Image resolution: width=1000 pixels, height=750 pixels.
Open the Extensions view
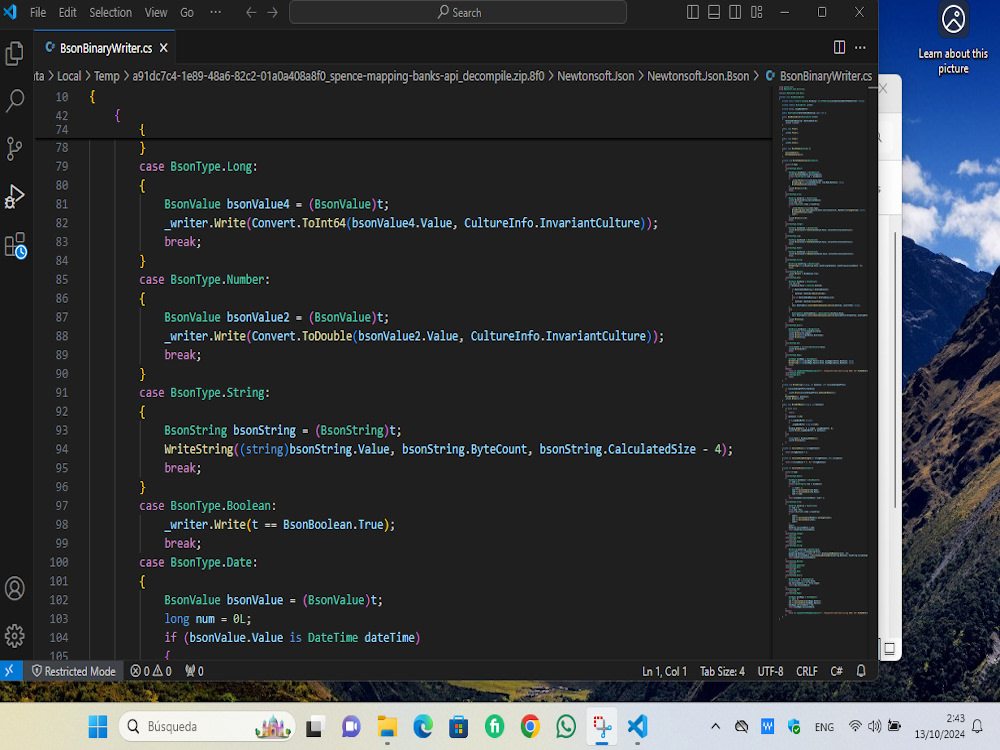tap(15, 244)
